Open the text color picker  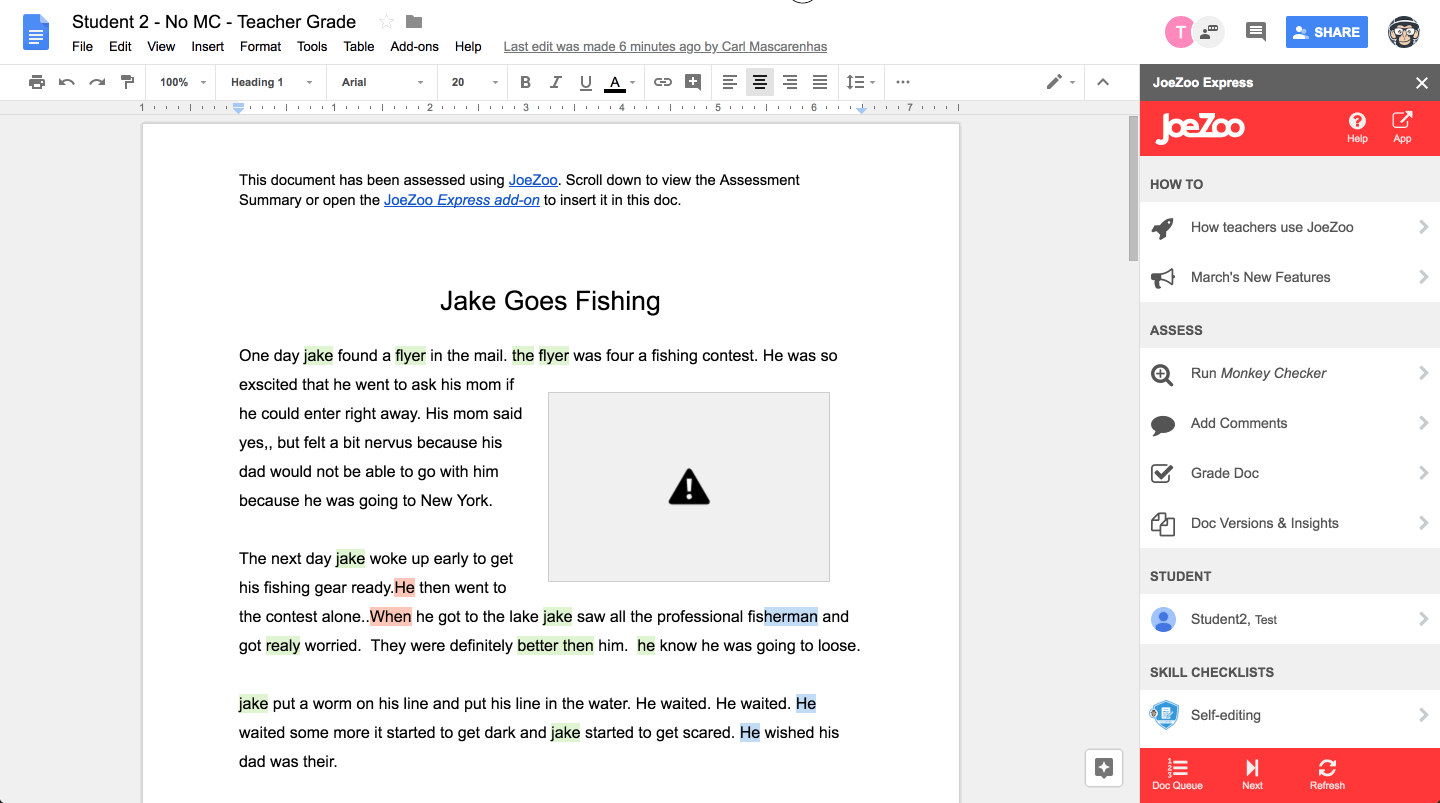pyautogui.click(x=616, y=82)
